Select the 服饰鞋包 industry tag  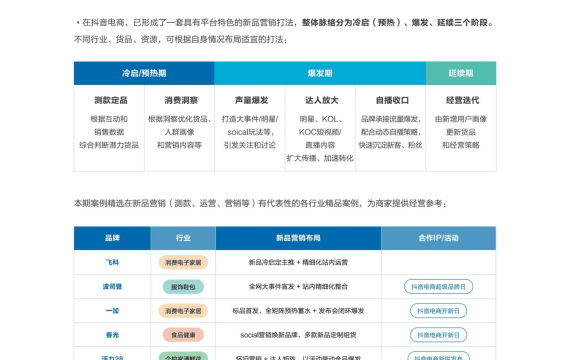click(183, 287)
